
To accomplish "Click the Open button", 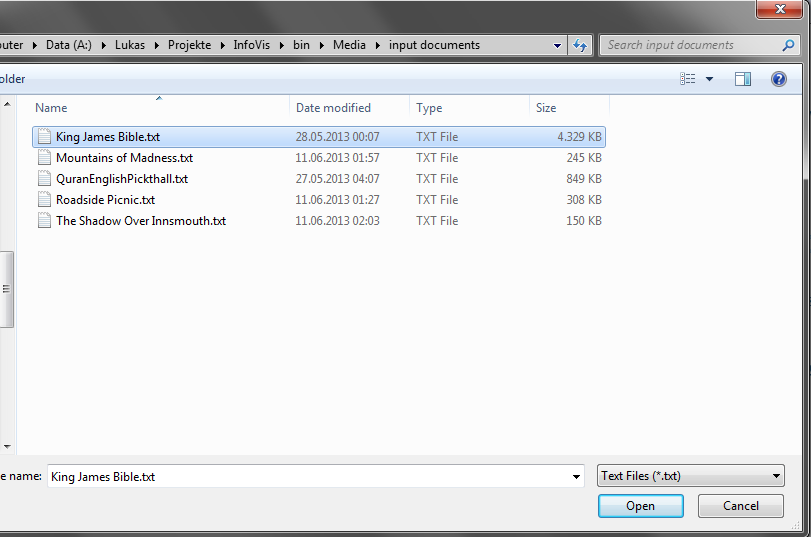I will tap(640, 505).
